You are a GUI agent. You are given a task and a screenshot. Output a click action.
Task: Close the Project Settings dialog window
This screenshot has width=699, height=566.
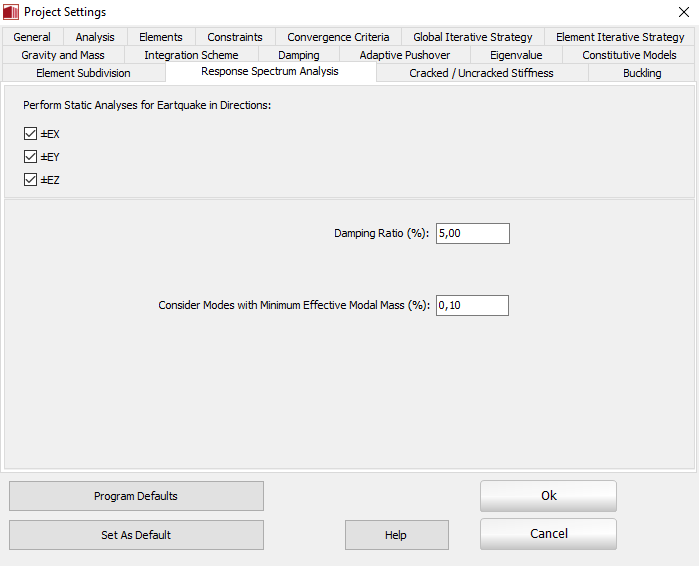[x=683, y=12]
